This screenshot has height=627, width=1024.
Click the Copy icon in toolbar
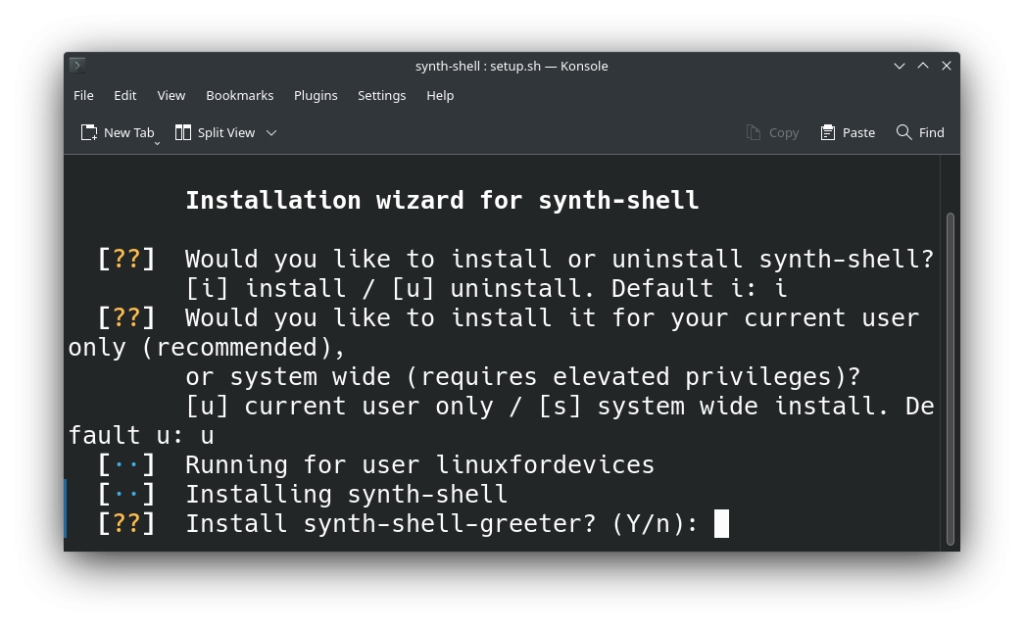point(753,133)
